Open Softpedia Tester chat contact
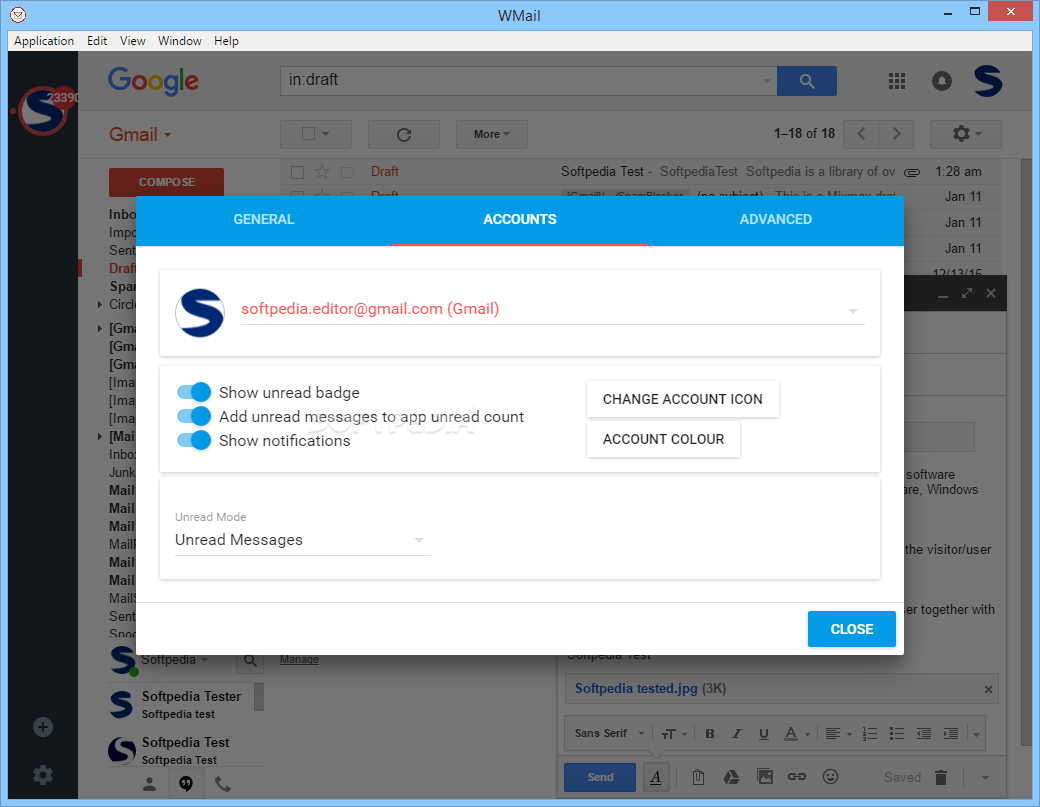 coord(181,704)
